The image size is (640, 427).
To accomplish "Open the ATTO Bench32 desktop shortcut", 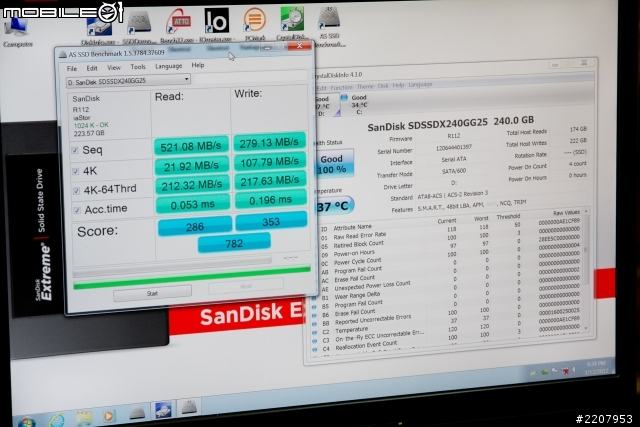I will click(x=178, y=25).
